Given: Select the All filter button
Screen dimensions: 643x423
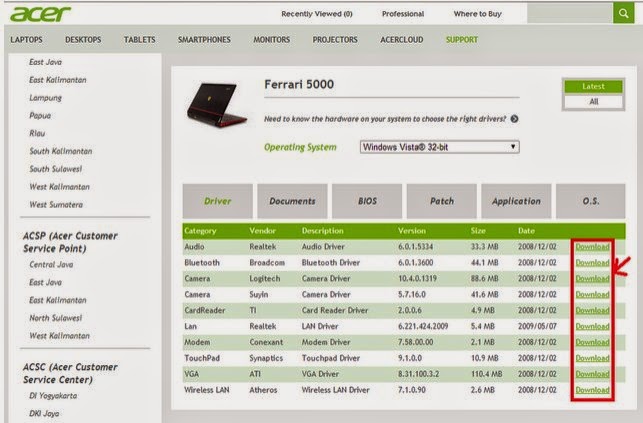Looking at the screenshot, I should coord(593,102).
